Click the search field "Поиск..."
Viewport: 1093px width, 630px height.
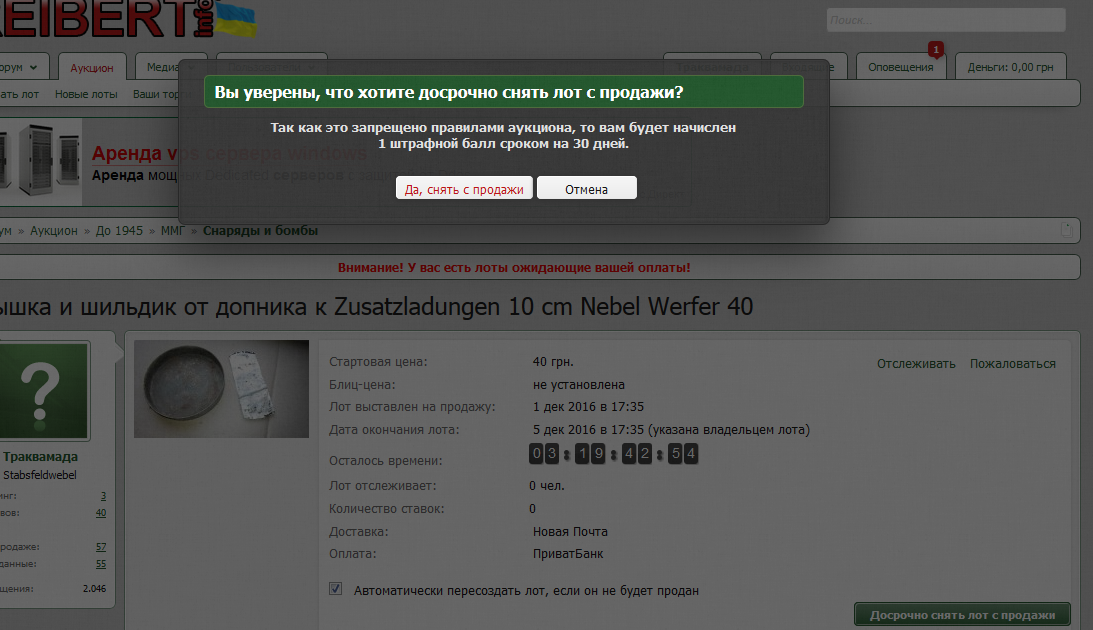click(946, 20)
